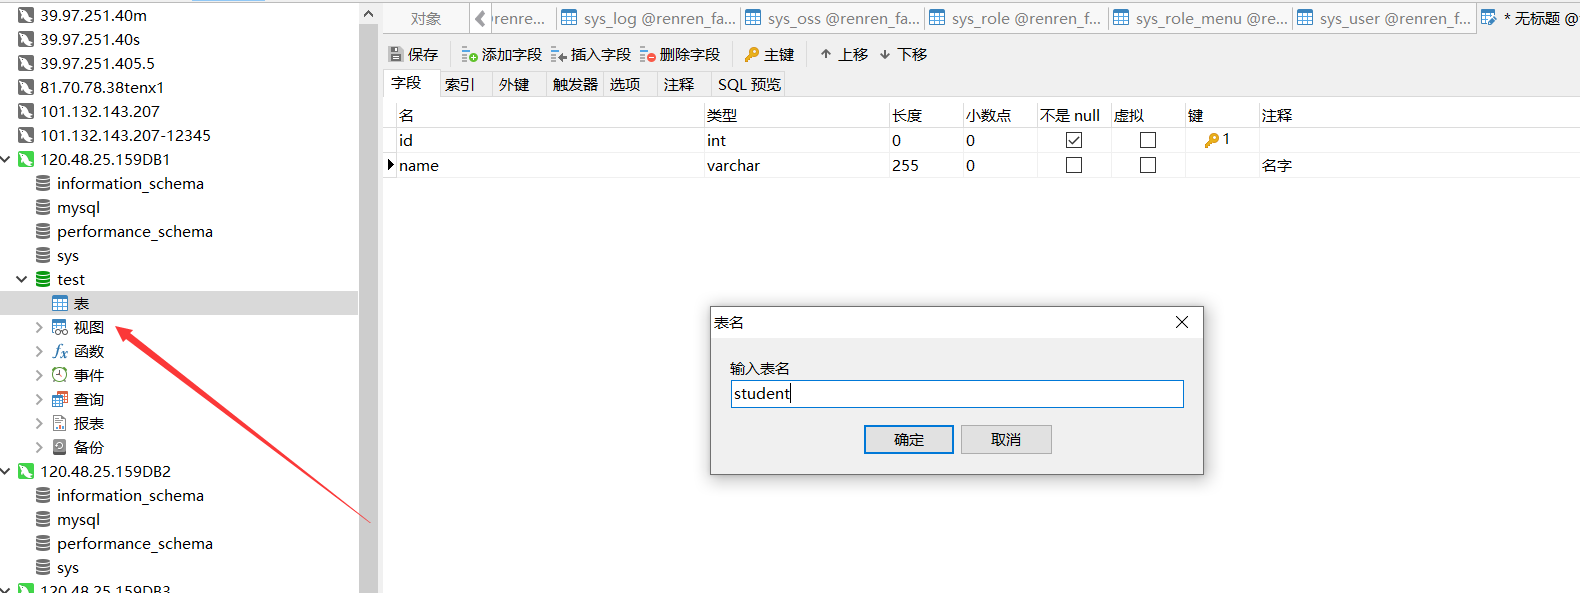Cancel the dialog with 取消 button
1580x593 pixels.
click(x=1005, y=440)
